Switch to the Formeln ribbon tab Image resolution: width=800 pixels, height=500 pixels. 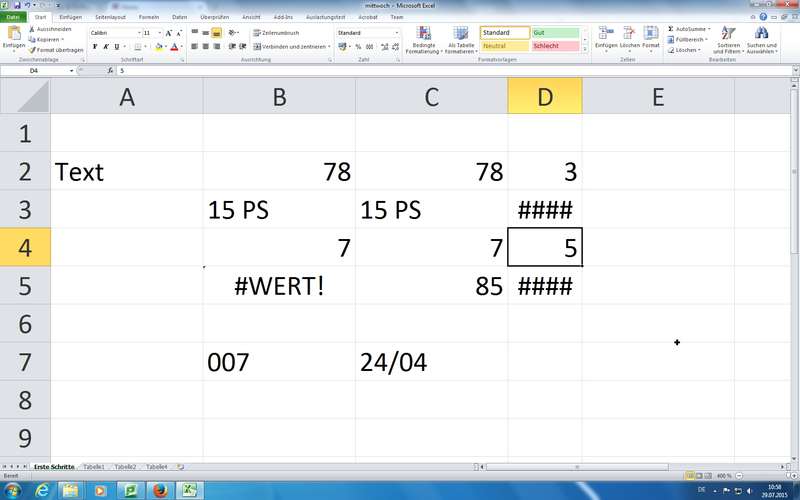coord(149,17)
